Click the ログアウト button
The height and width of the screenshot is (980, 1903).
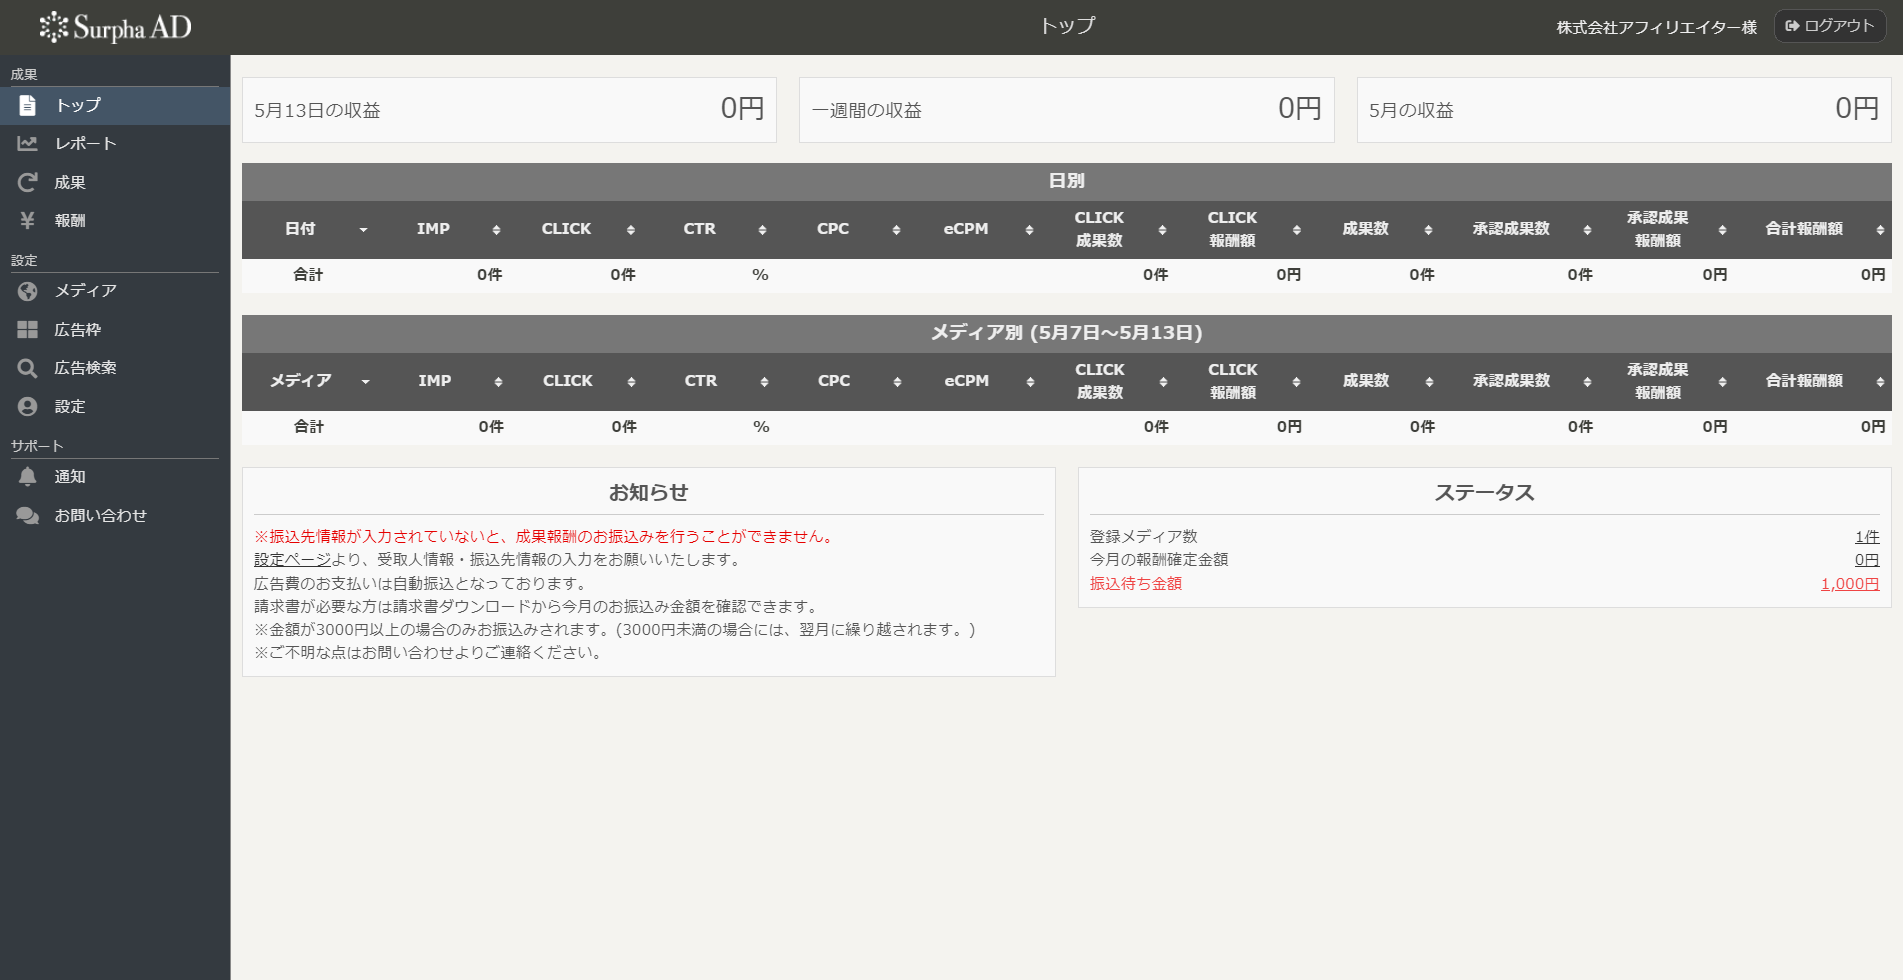(1829, 26)
